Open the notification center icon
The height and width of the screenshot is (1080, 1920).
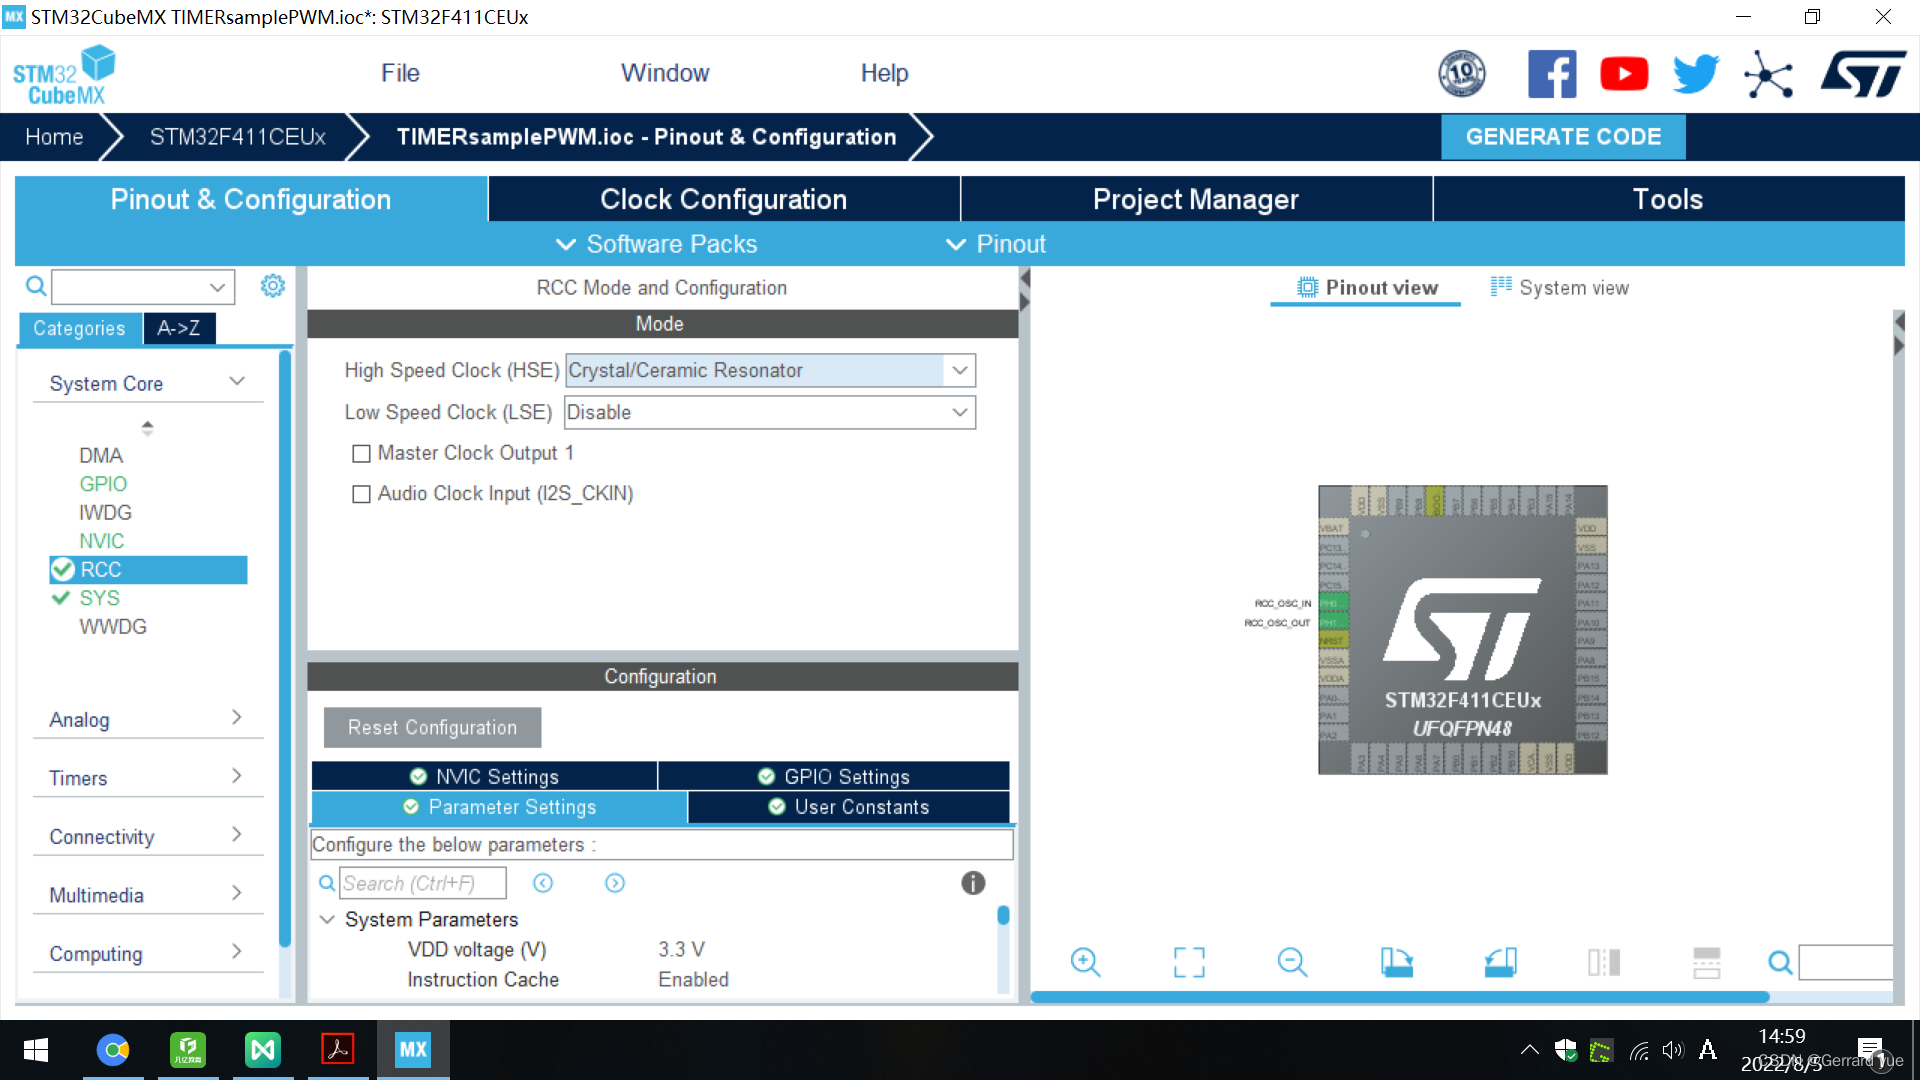[x=1872, y=1050]
